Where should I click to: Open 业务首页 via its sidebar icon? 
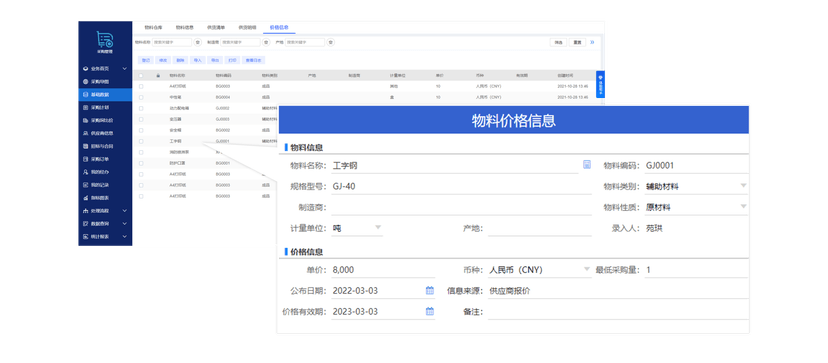click(x=86, y=69)
